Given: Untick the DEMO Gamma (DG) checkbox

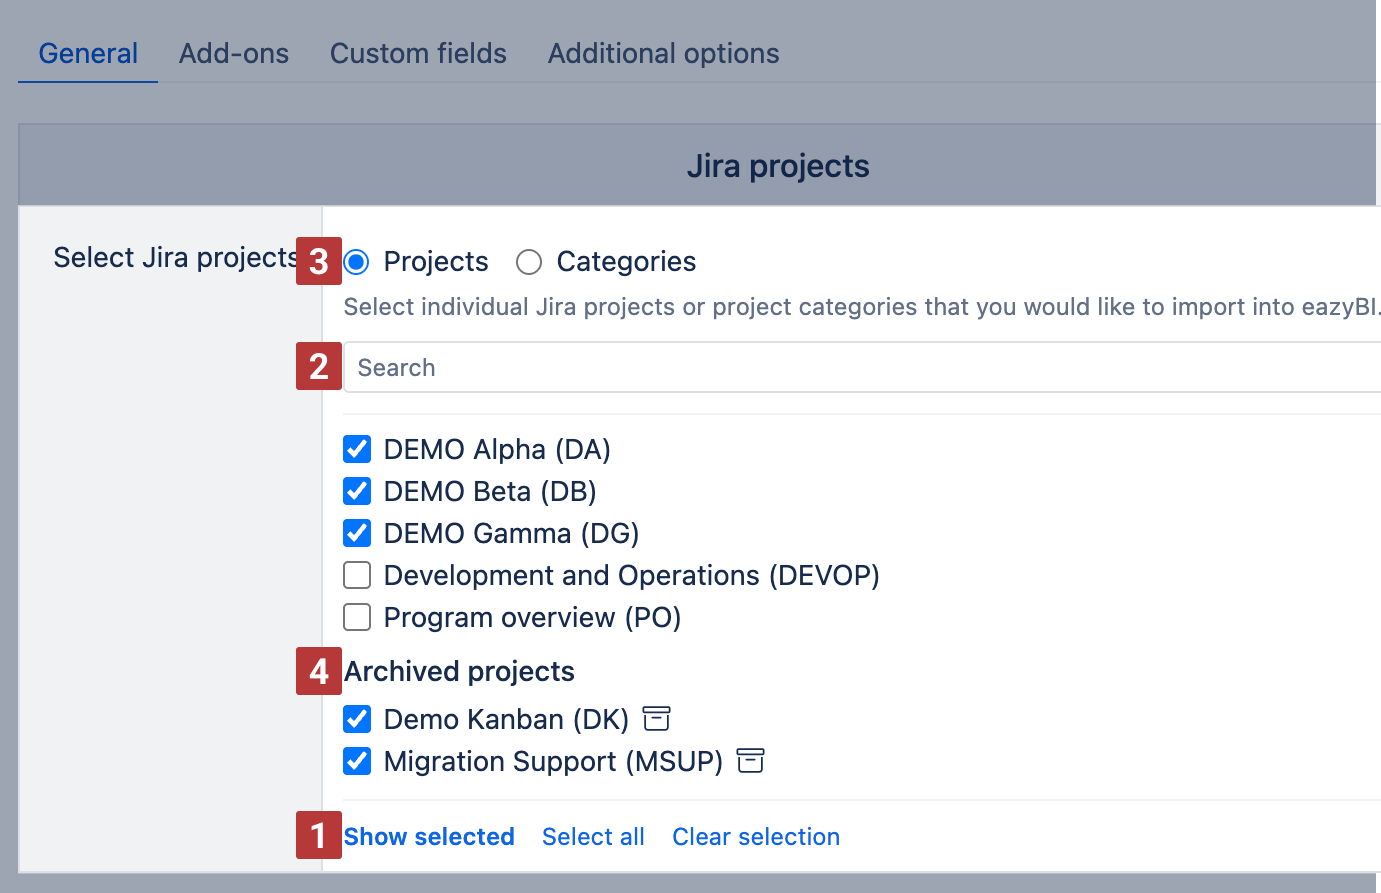Looking at the screenshot, I should point(357,533).
